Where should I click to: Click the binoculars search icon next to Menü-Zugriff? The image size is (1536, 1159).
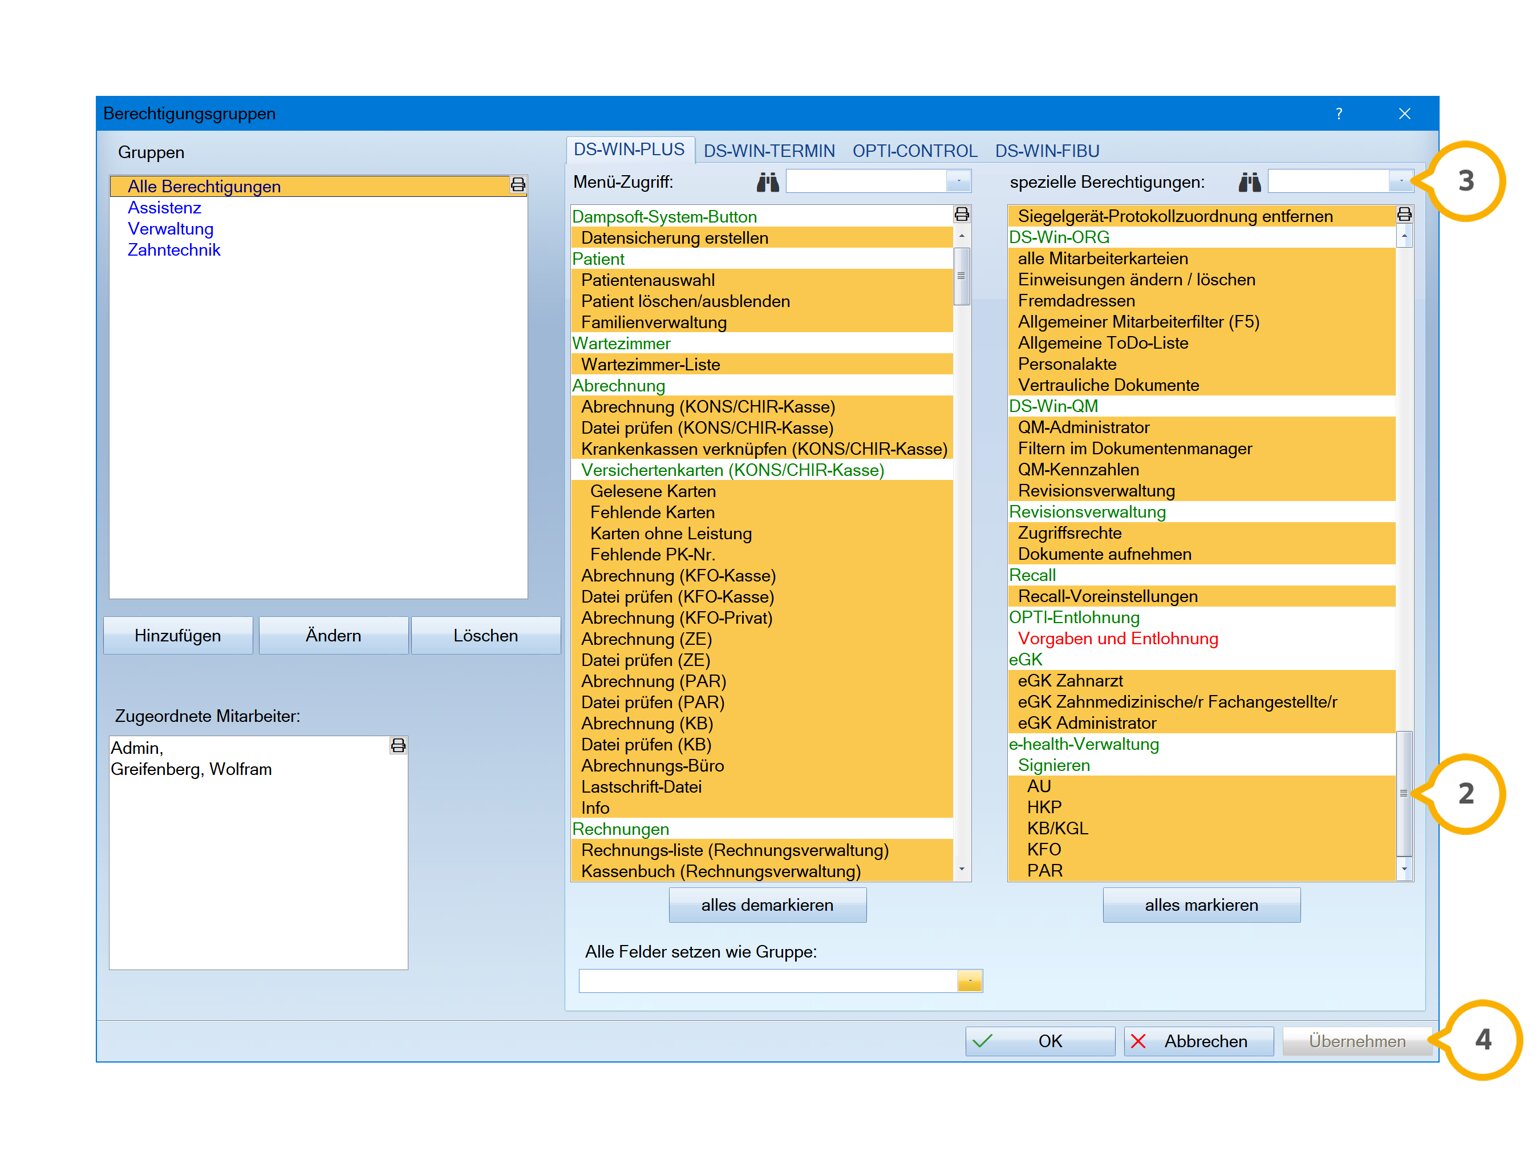[x=767, y=182]
